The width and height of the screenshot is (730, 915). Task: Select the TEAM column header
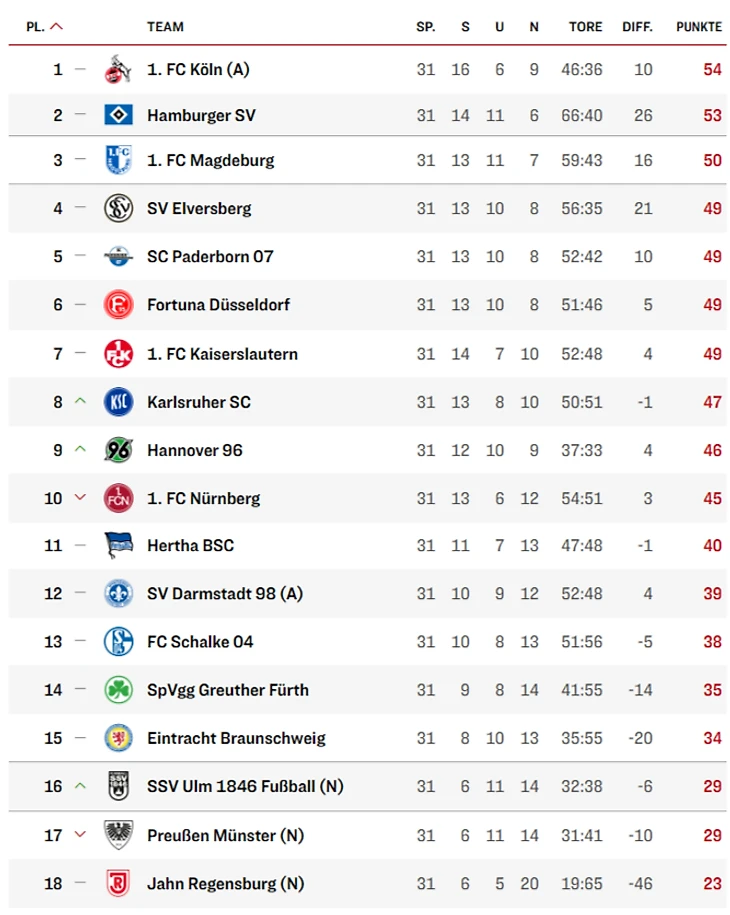165,27
